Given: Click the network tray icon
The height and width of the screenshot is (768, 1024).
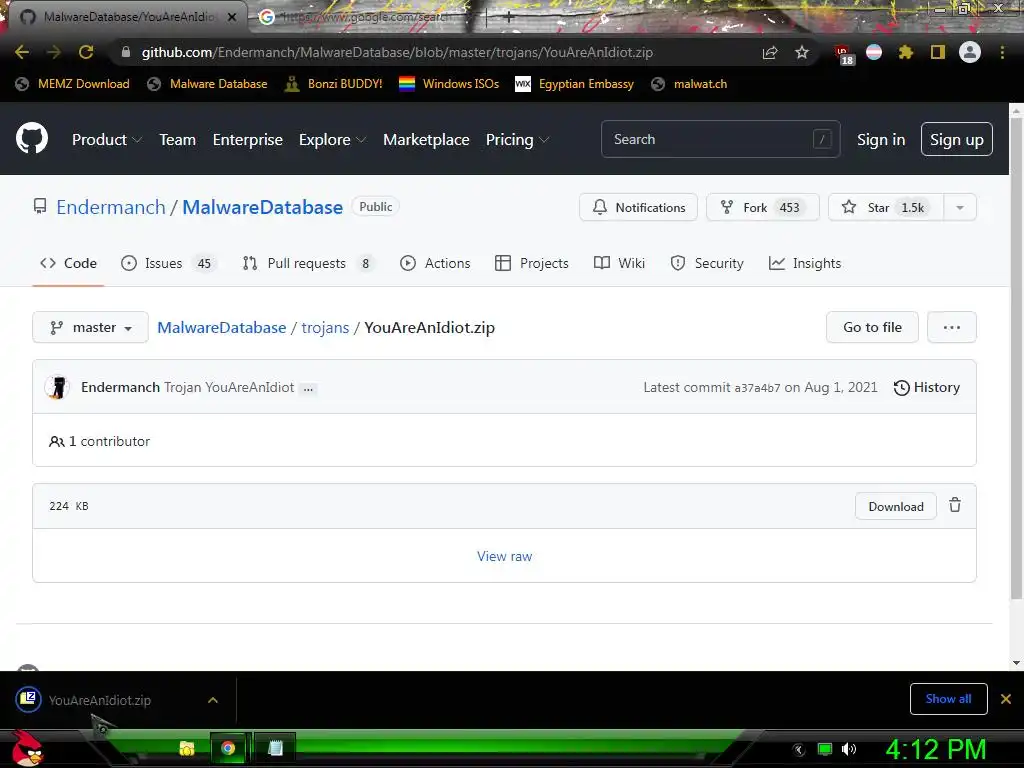Looking at the screenshot, I should point(825,749).
